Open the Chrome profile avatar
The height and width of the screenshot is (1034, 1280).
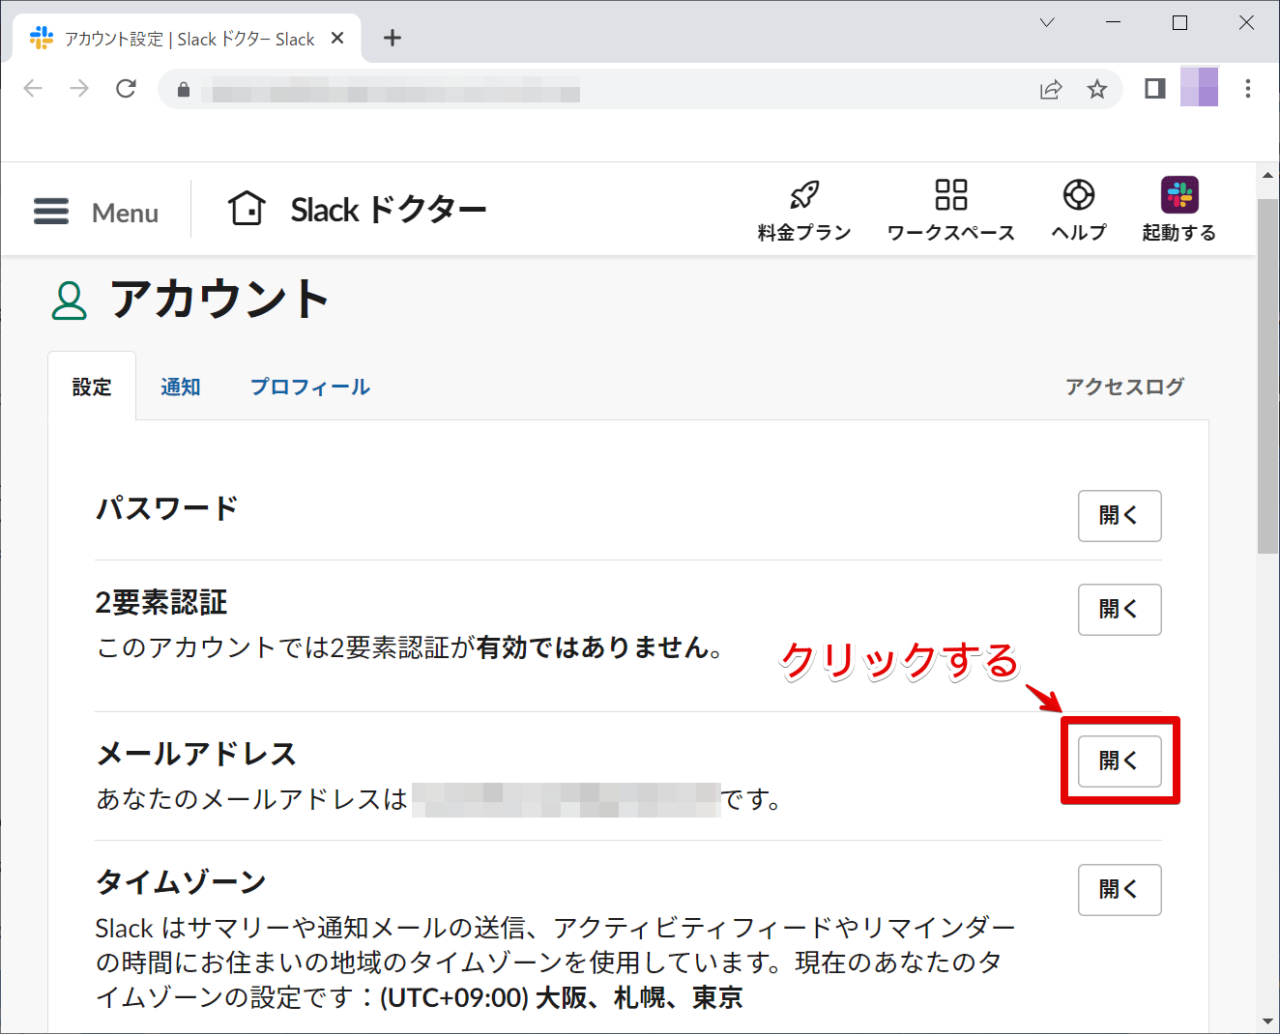tap(1199, 87)
